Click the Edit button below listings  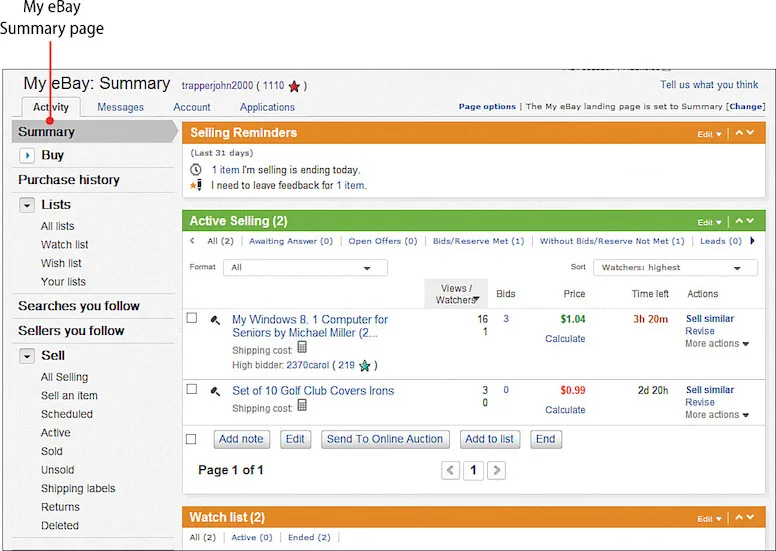295,439
